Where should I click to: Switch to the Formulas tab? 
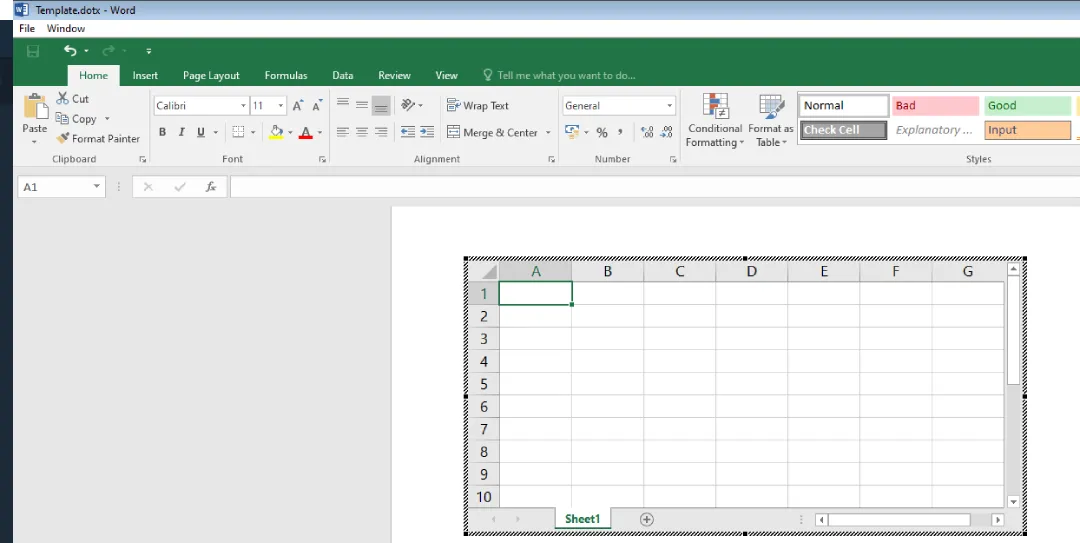click(286, 75)
